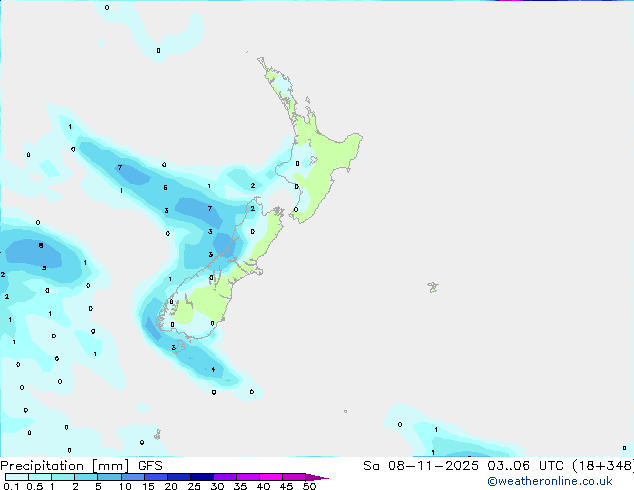634x490 pixels.
Task: Click the 1–2 mm legend color swatch
Action: click(63, 477)
